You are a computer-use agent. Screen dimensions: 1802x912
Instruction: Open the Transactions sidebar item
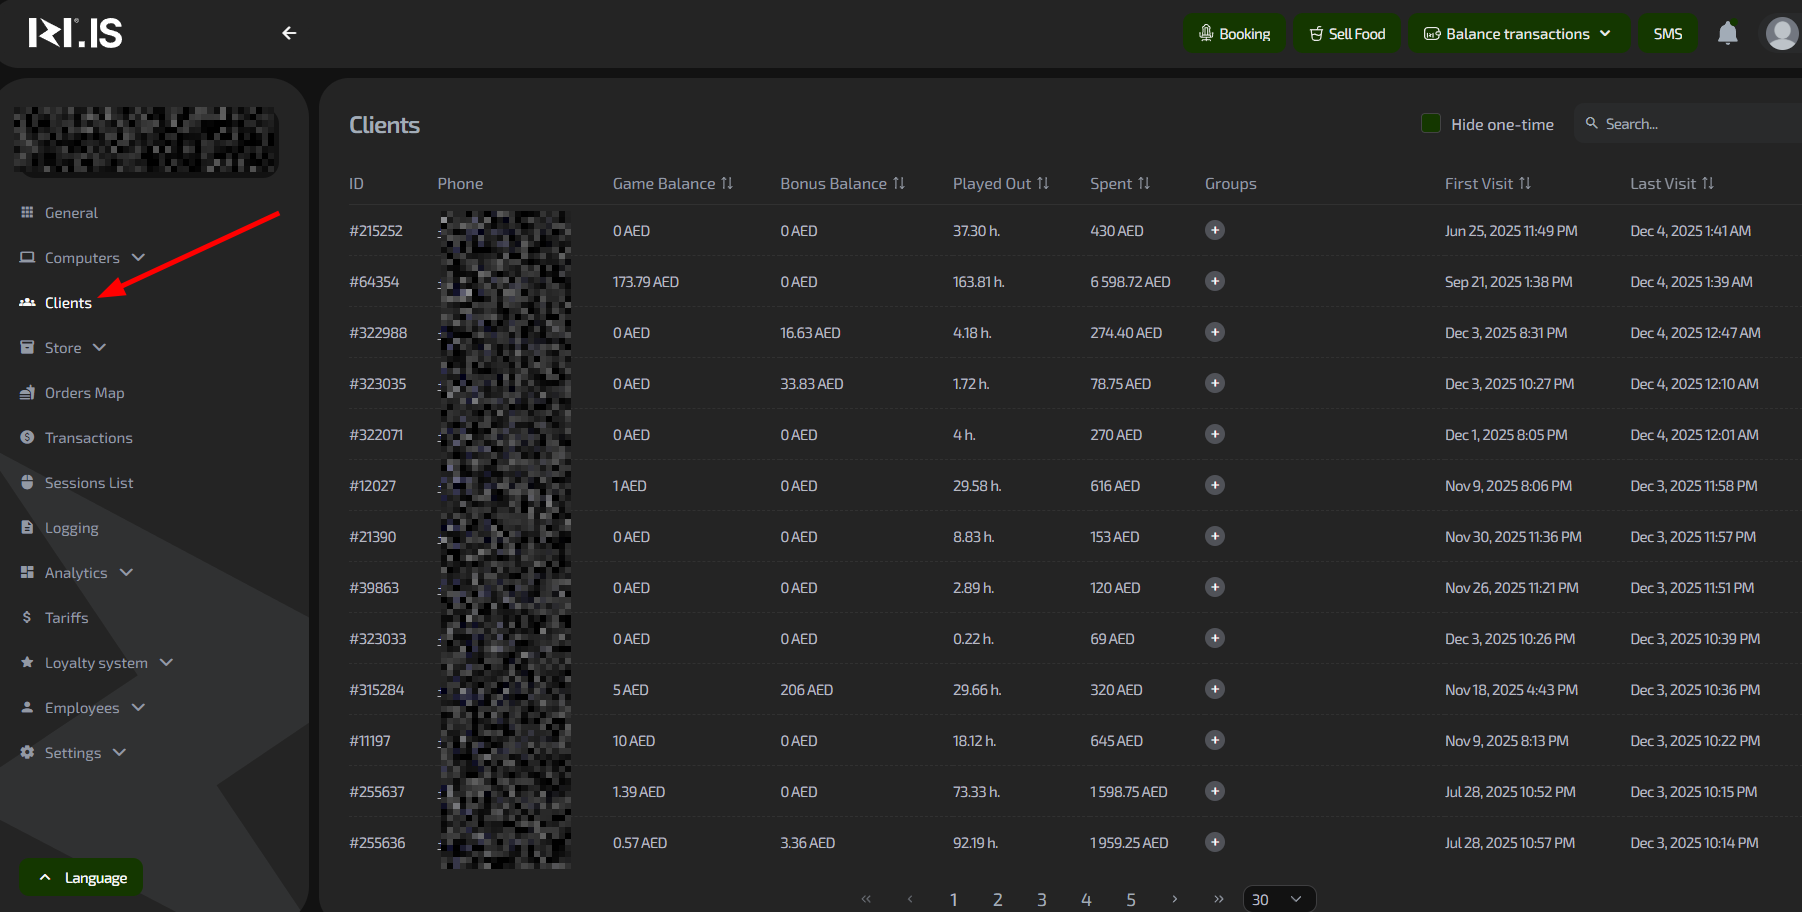pos(88,438)
